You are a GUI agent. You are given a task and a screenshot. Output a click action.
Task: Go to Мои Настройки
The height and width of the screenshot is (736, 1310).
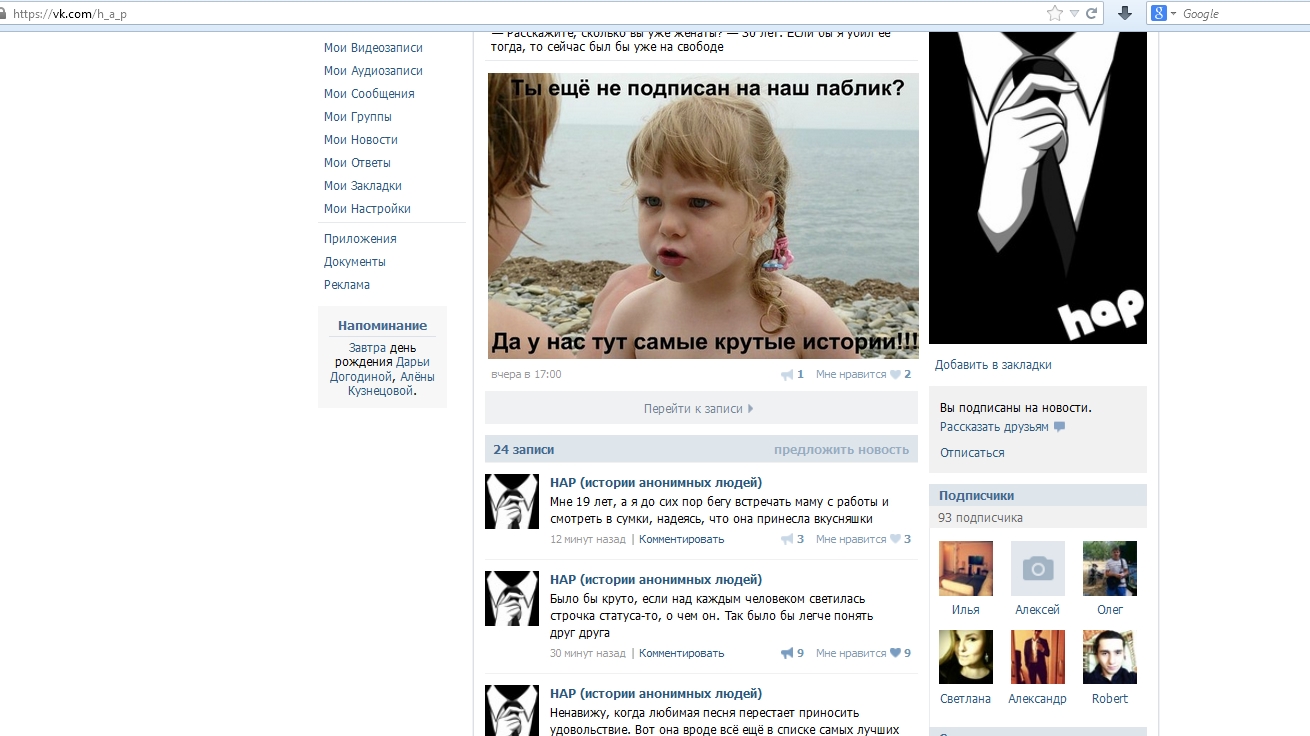pyautogui.click(x=367, y=209)
